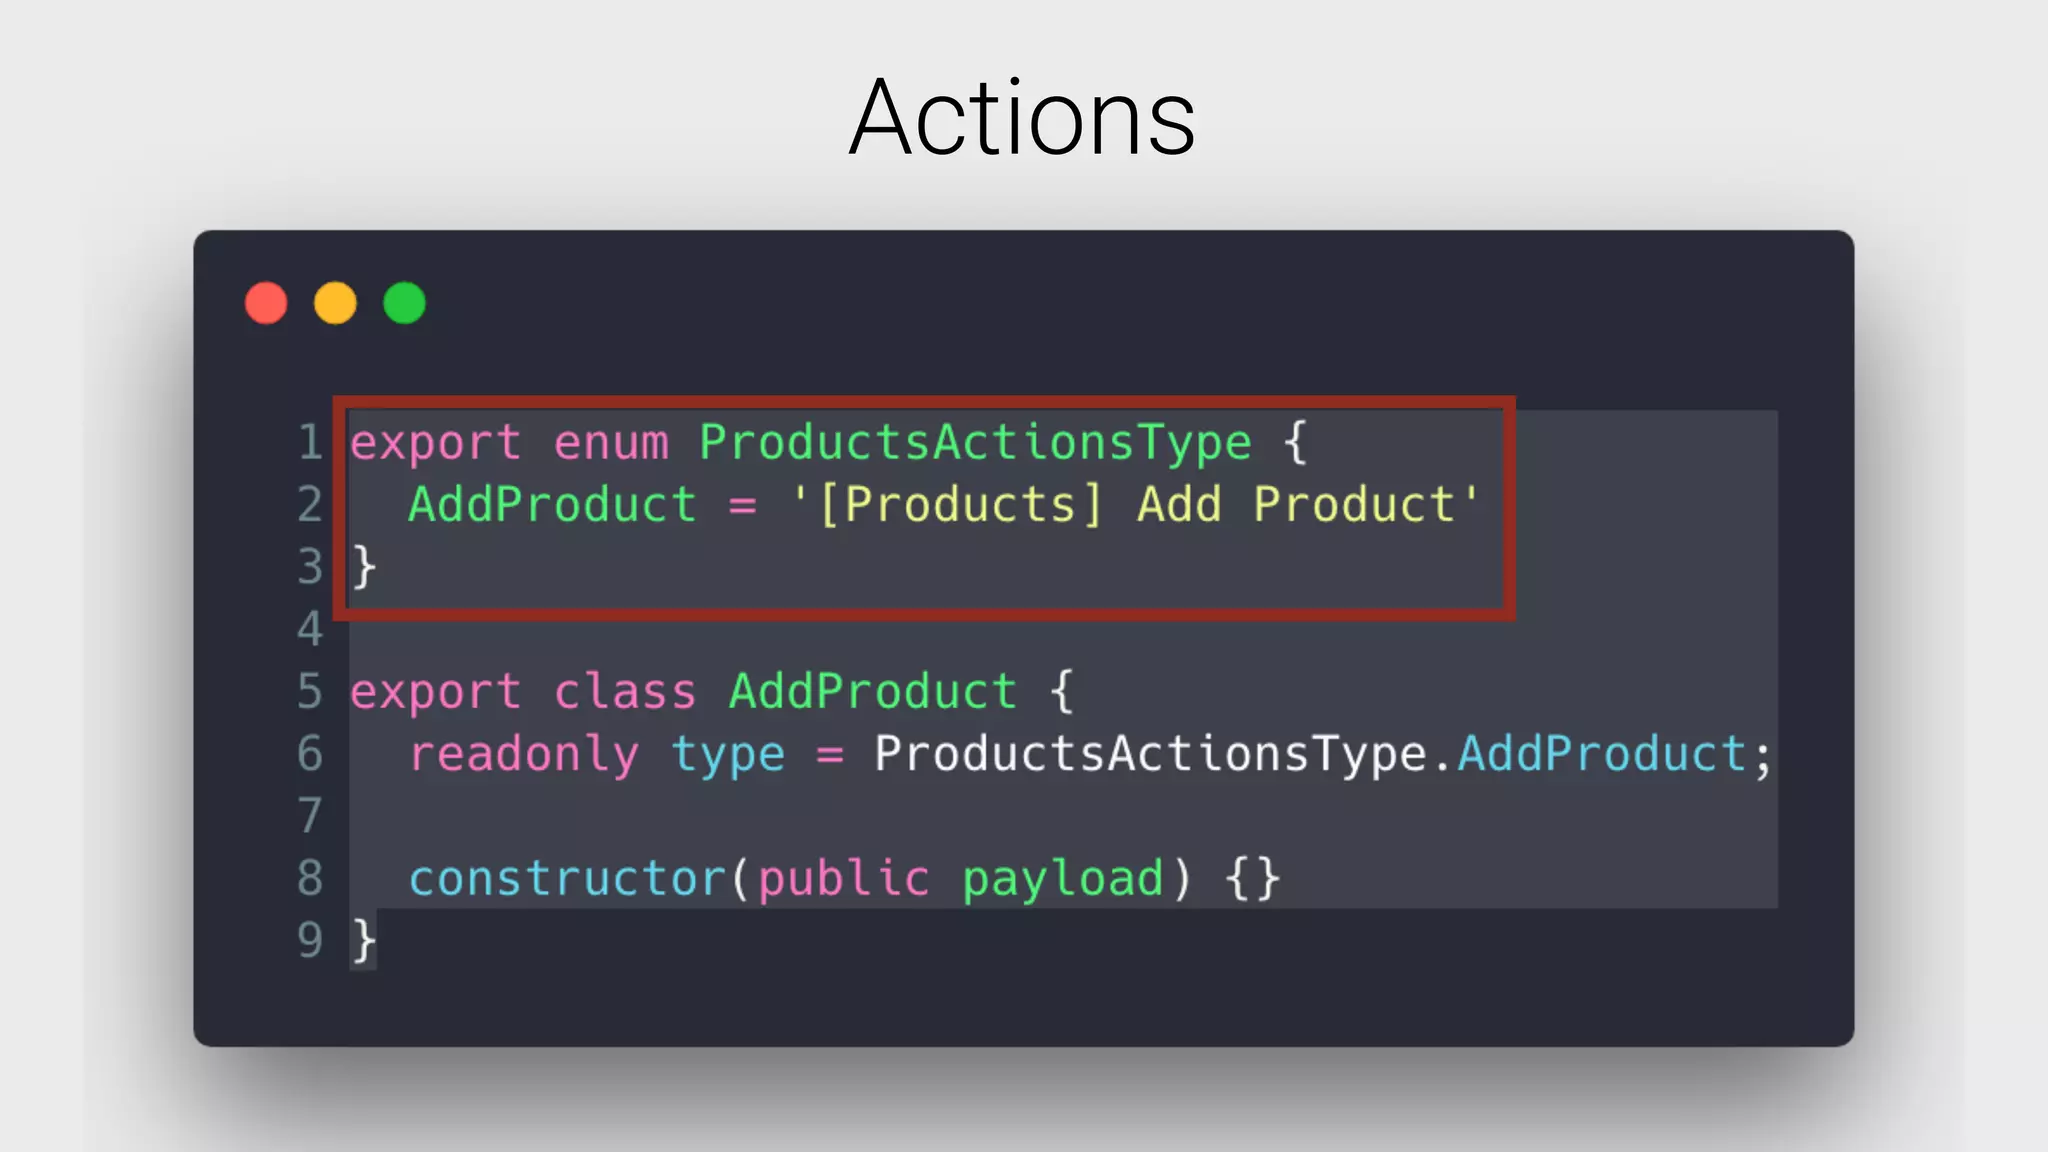Click the 'payload' parameter
The width and height of the screenshot is (2048, 1152).
(x=1063, y=879)
